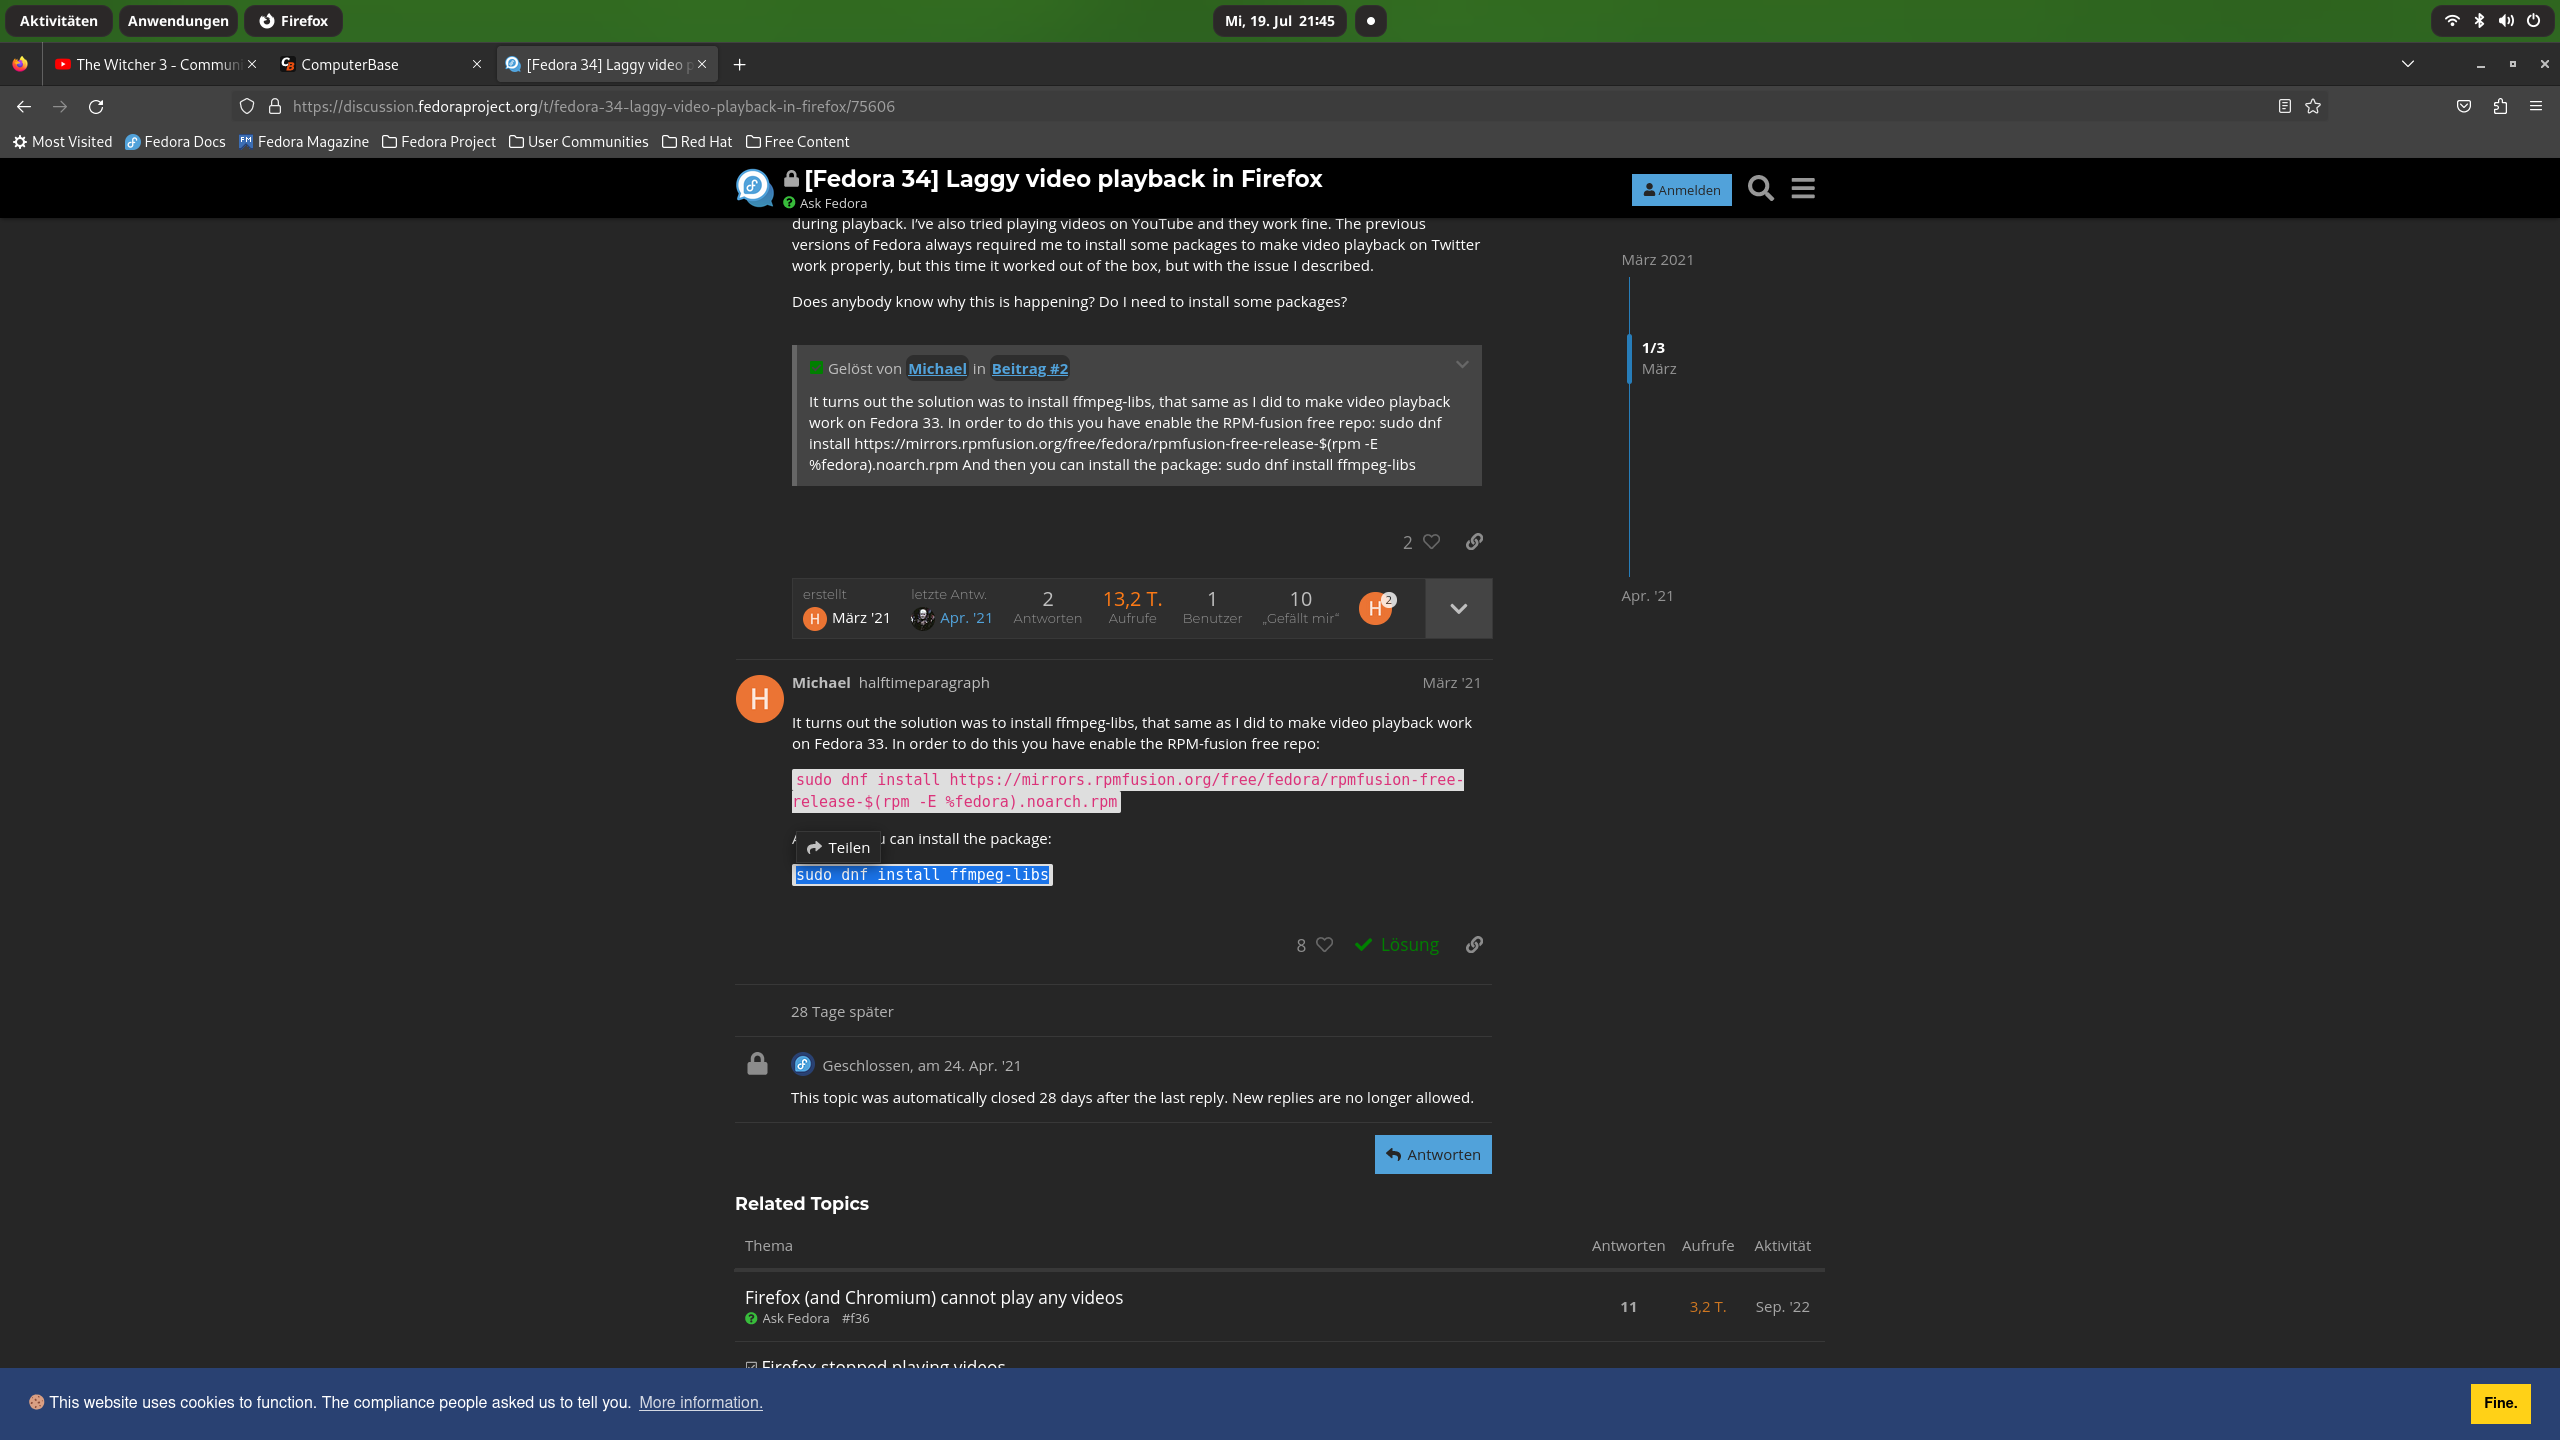
Task: Open User Communities bookmark folder
Action: [x=579, y=142]
